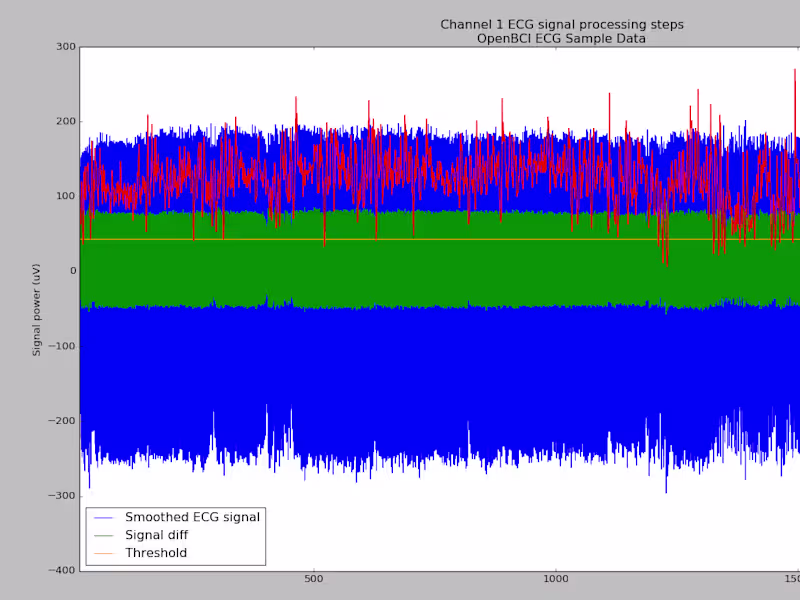Click the 'Signal diff' legend label
Screen dimensions: 800x600
[157, 535]
